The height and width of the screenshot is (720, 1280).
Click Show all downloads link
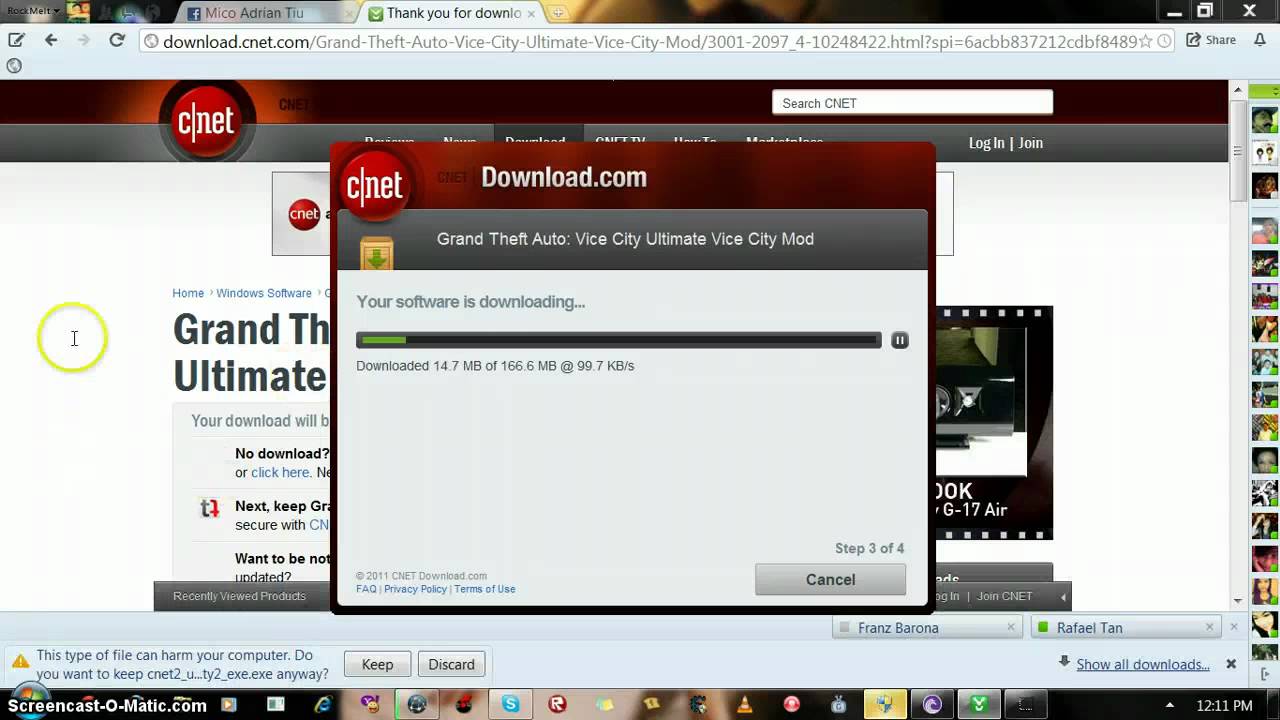1142,664
